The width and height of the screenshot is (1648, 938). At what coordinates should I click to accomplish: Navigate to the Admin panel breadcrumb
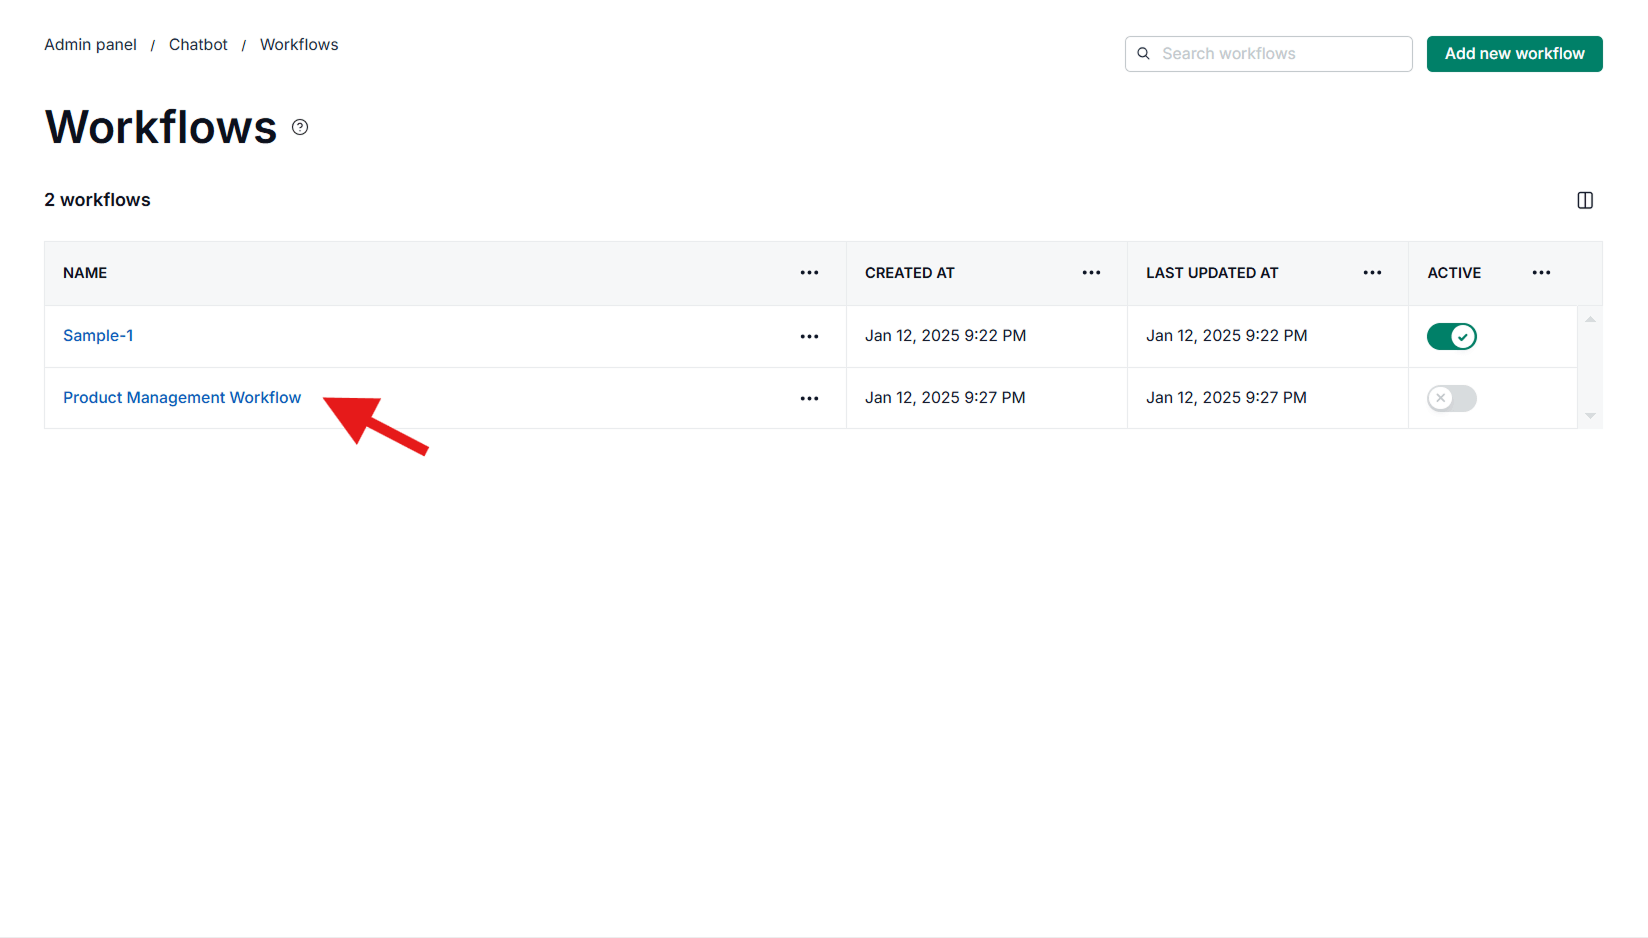90,44
